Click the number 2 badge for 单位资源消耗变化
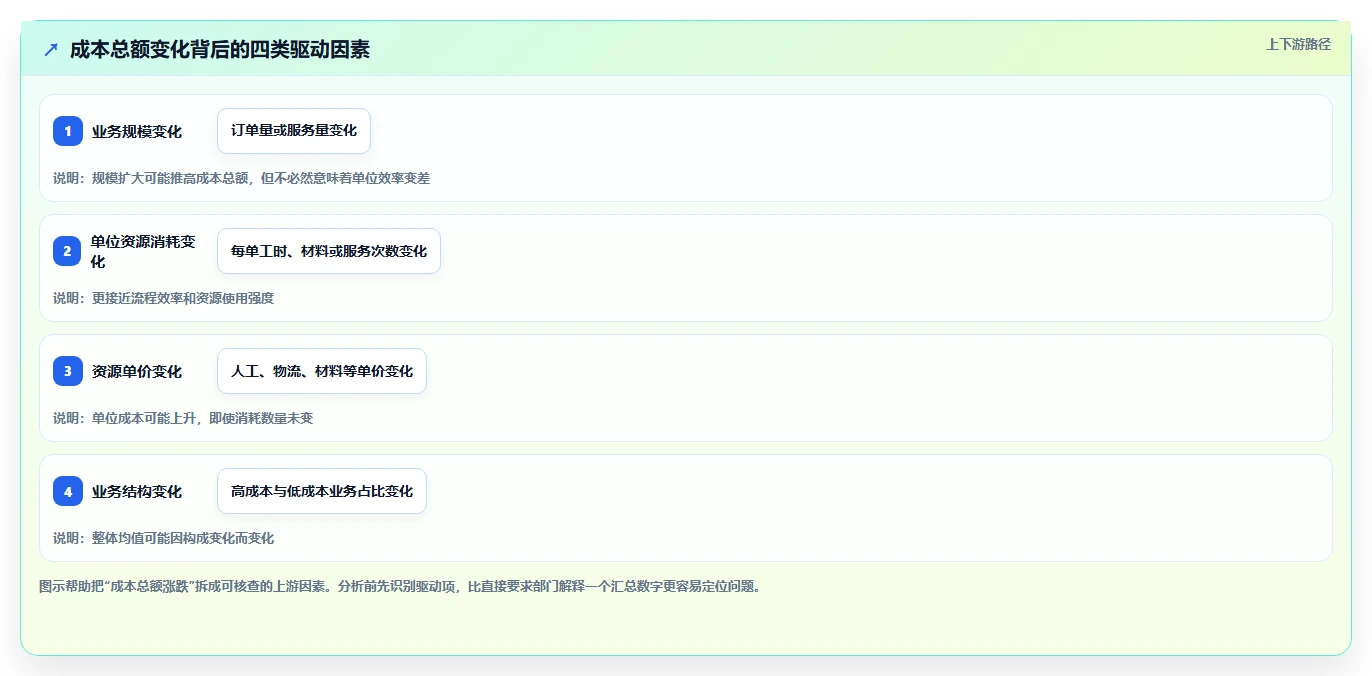This screenshot has height=676, width=1372. [68, 251]
